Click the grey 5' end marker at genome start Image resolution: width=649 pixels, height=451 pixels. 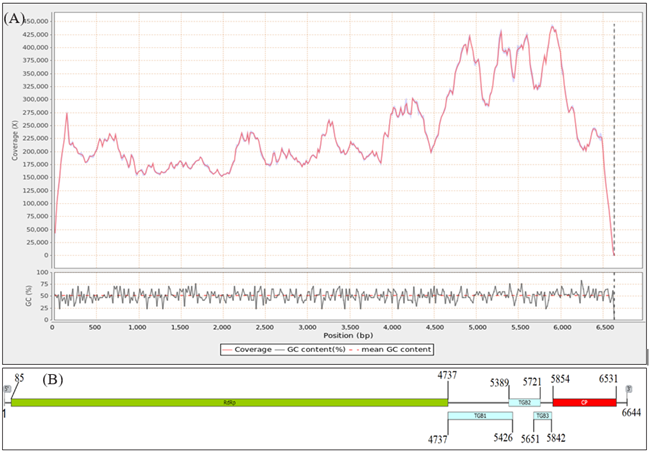click(x=6, y=390)
